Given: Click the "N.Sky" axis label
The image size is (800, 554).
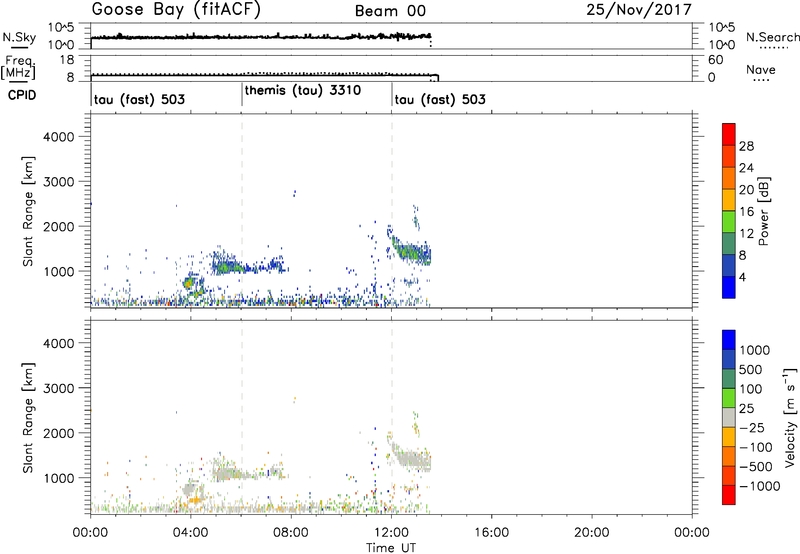Looking at the screenshot, I should point(19,37).
